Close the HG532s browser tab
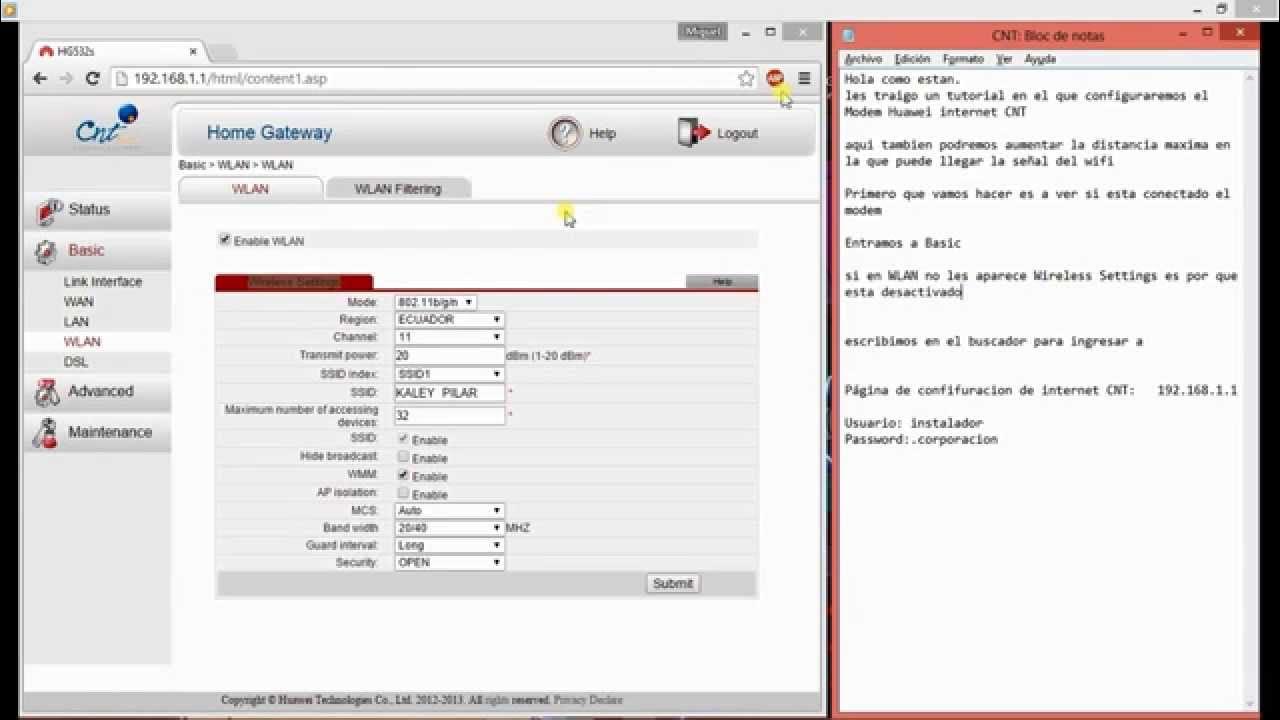The height and width of the screenshot is (720, 1280). point(193,51)
